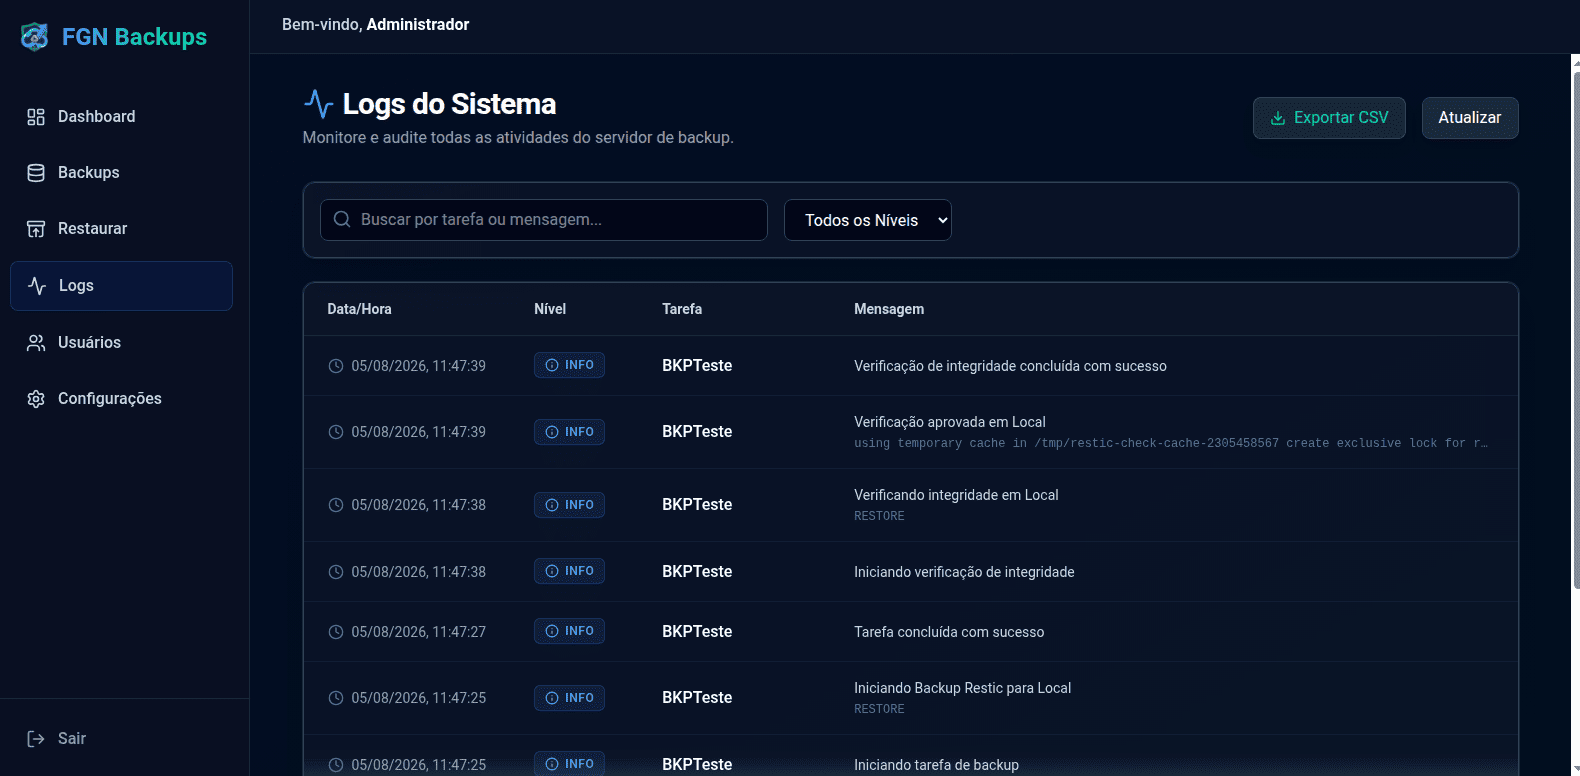Open the Restaurar menu item
This screenshot has width=1580, height=776.
(x=121, y=229)
